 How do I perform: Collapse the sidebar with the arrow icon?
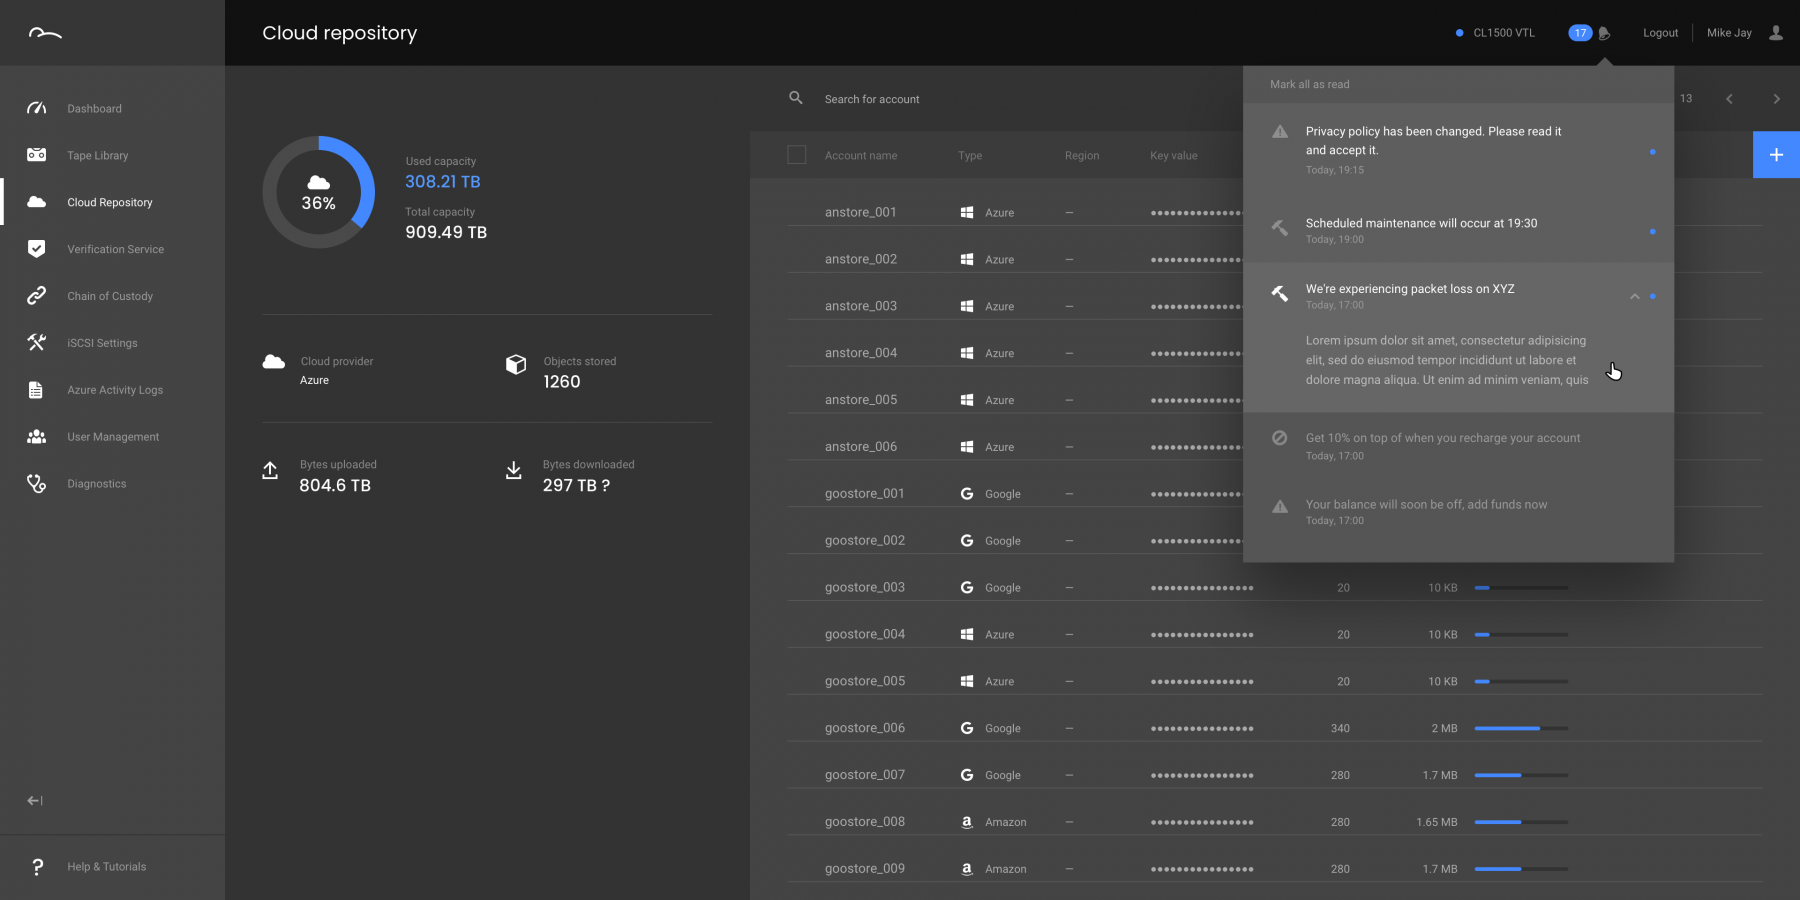pyautogui.click(x=35, y=800)
